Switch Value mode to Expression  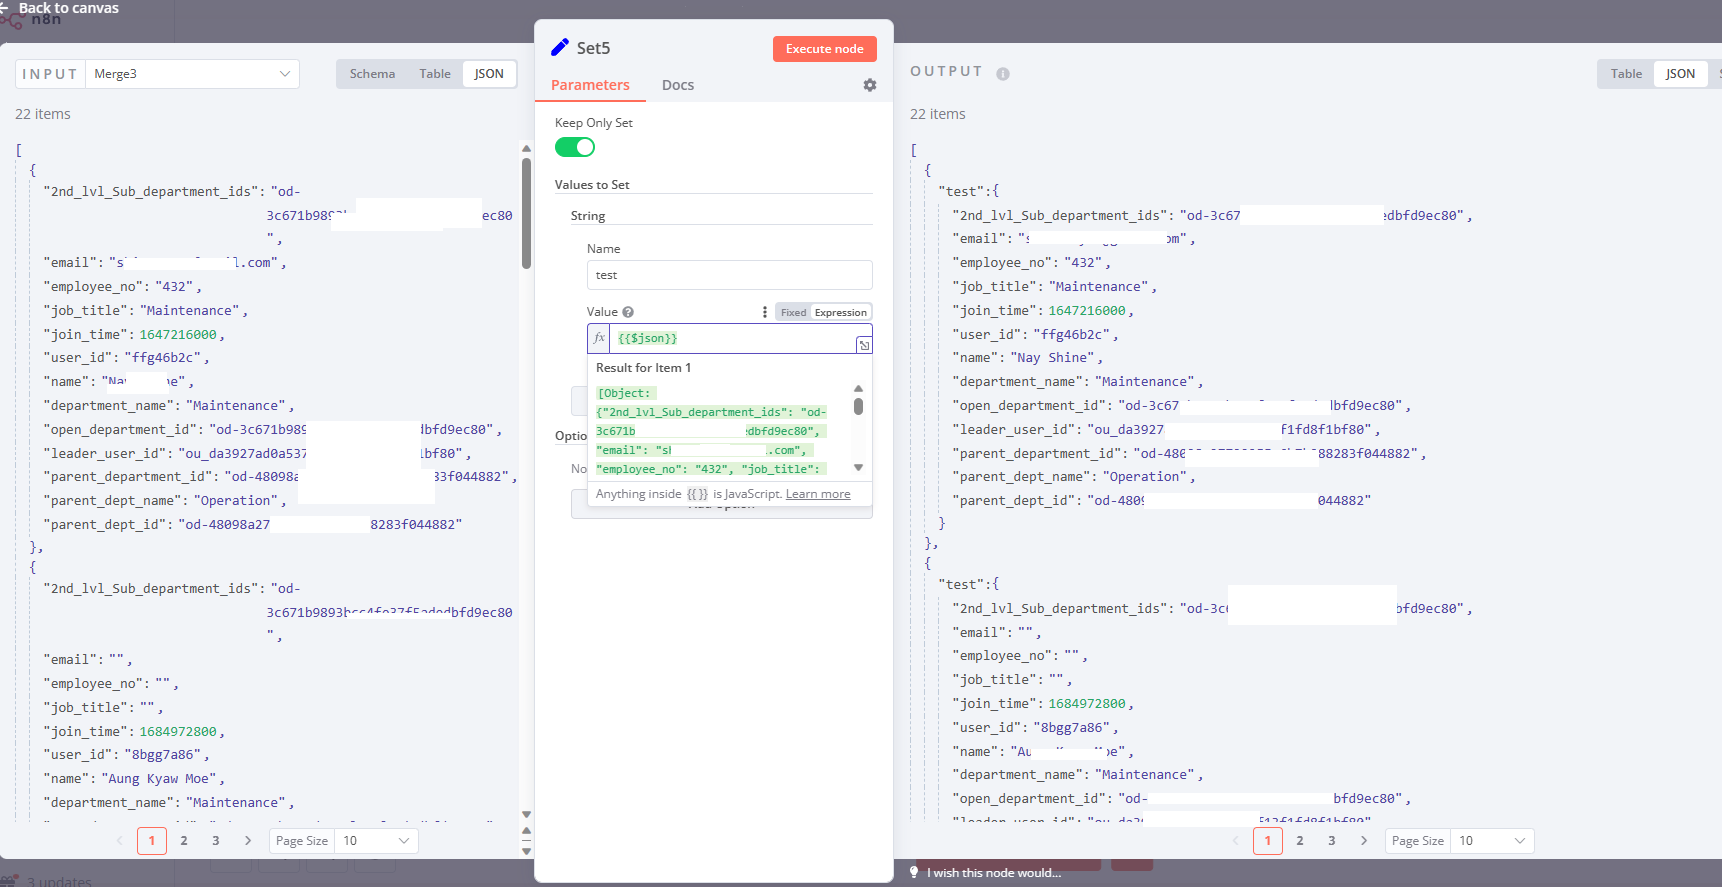pyautogui.click(x=840, y=312)
